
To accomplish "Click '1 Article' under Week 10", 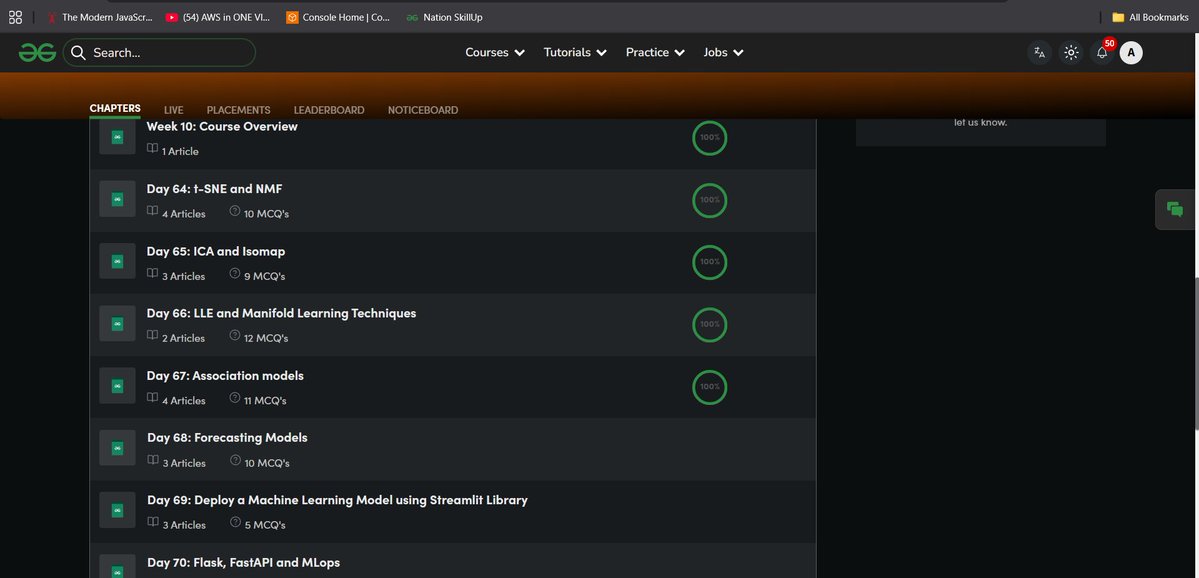I will click(180, 151).
